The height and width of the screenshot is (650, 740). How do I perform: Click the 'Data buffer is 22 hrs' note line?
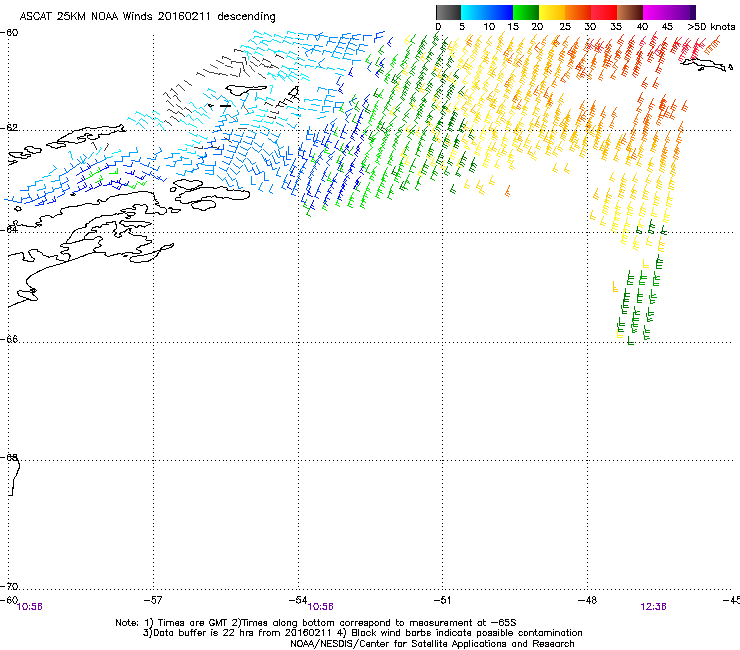(362, 633)
